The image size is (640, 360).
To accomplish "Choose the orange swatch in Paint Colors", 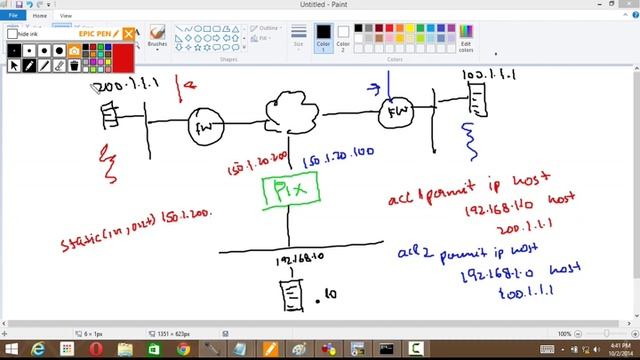I will click(400, 28).
